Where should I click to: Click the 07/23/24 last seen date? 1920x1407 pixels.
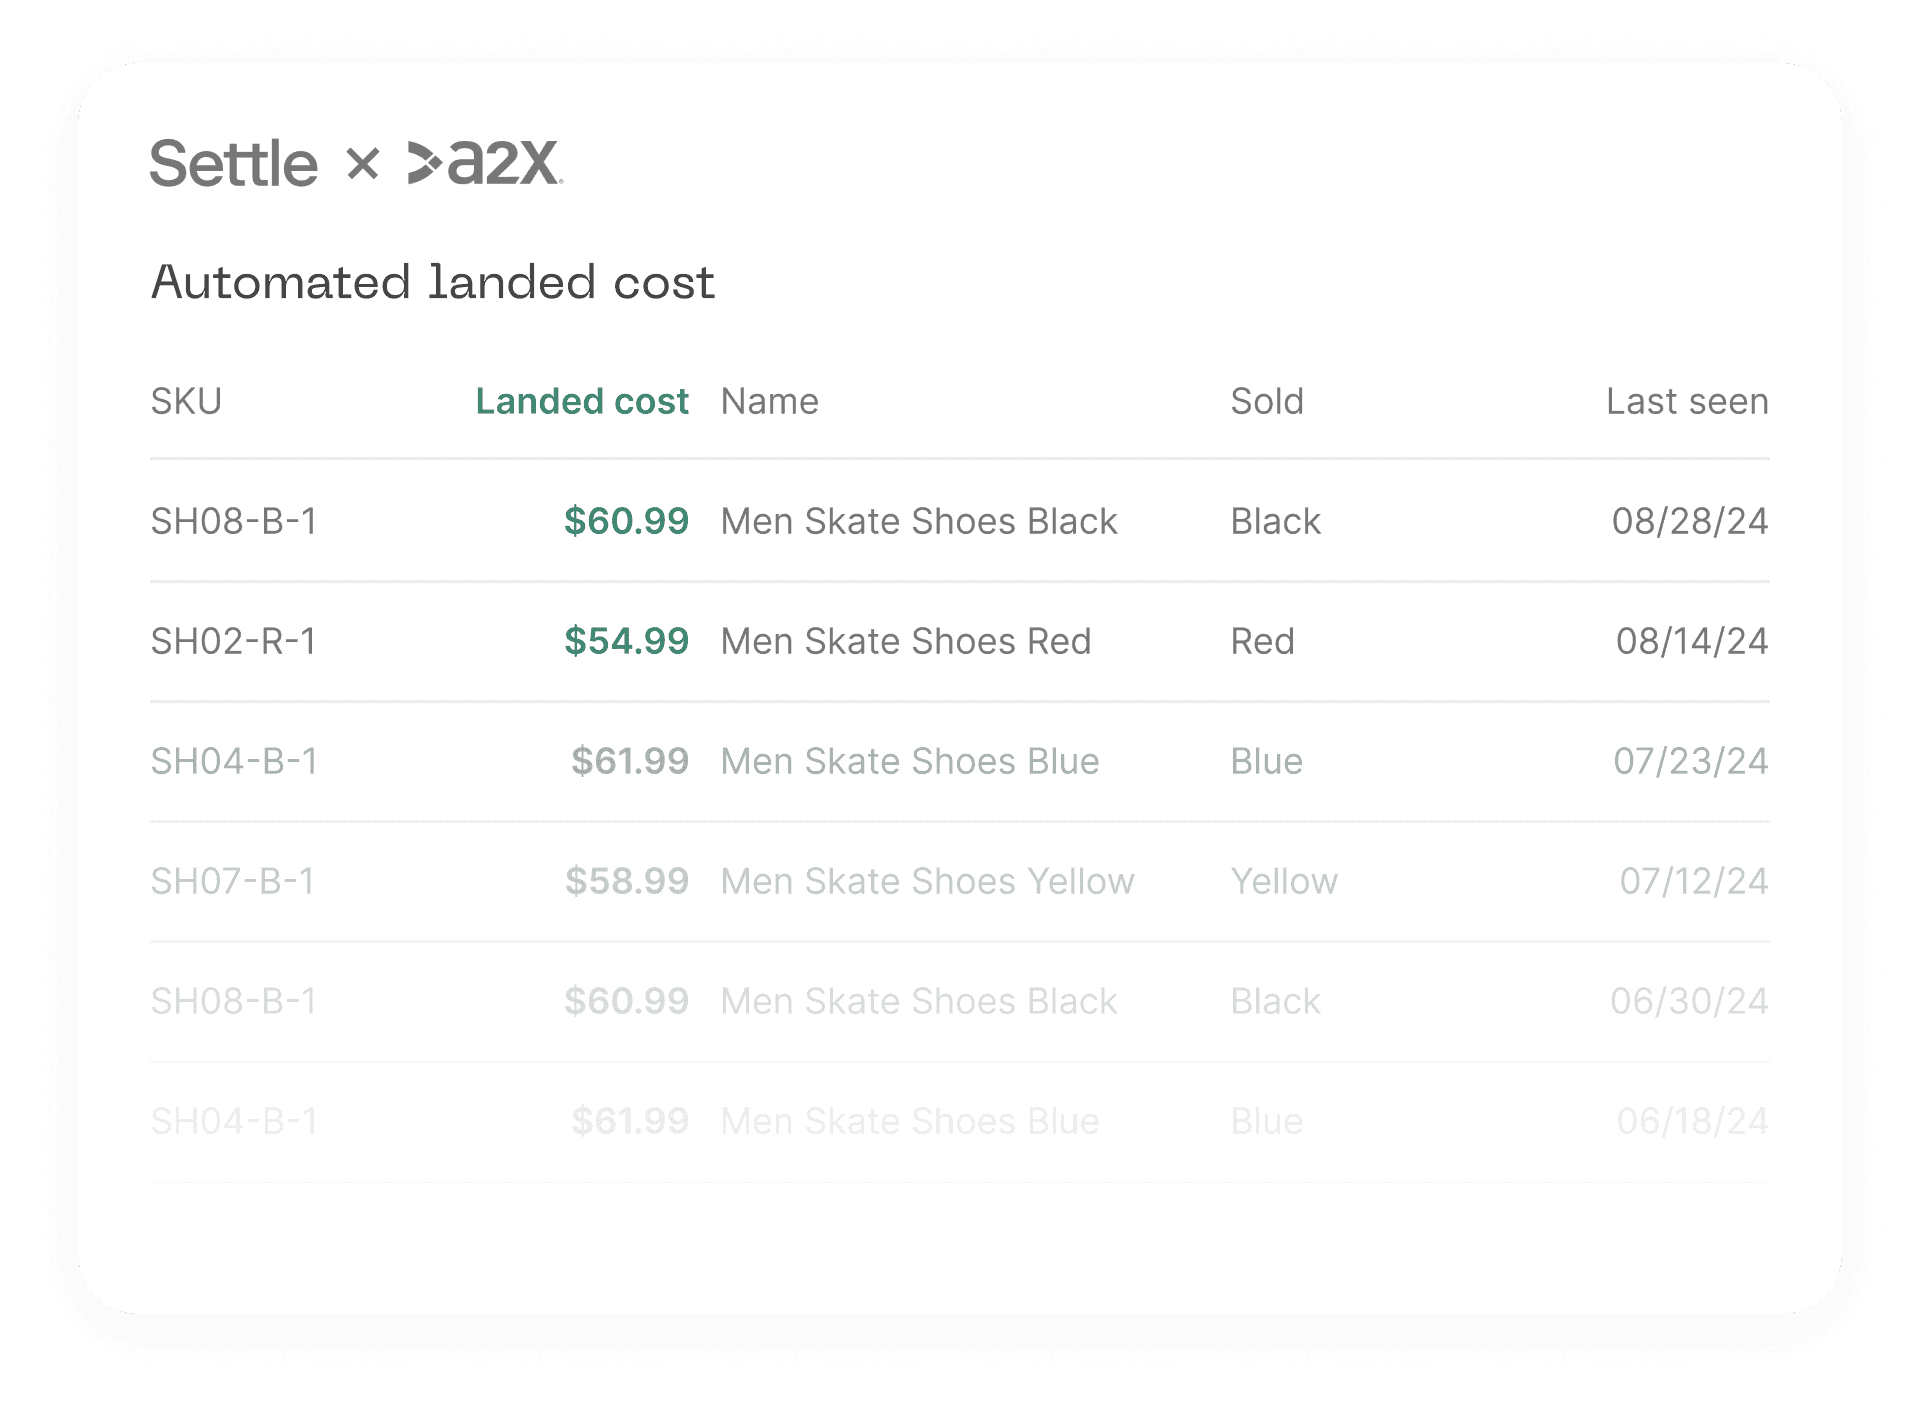tap(1690, 761)
